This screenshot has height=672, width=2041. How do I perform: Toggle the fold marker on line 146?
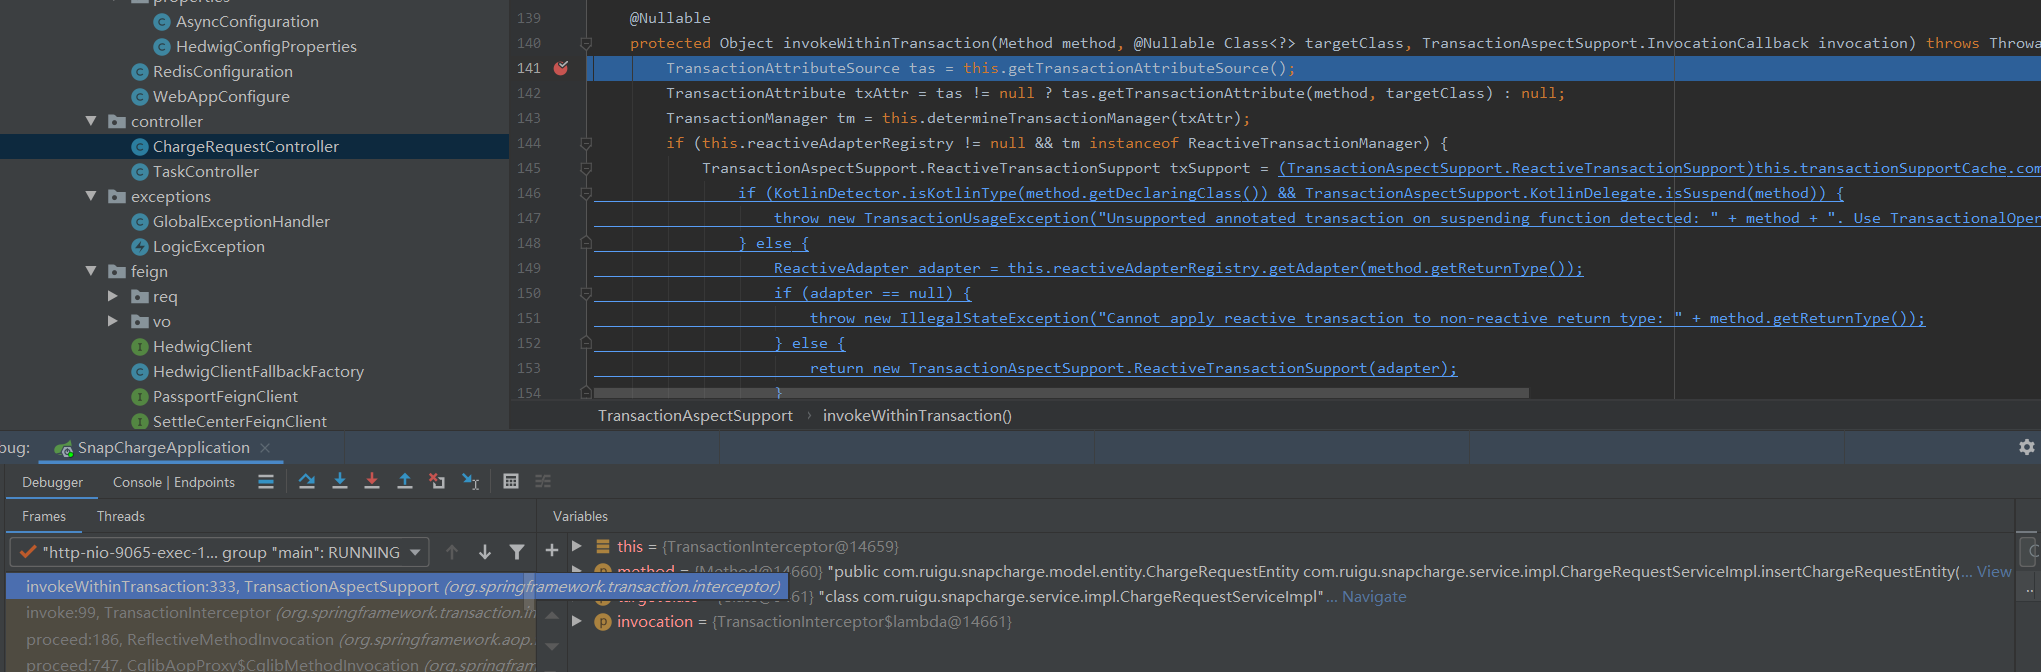coord(587,193)
